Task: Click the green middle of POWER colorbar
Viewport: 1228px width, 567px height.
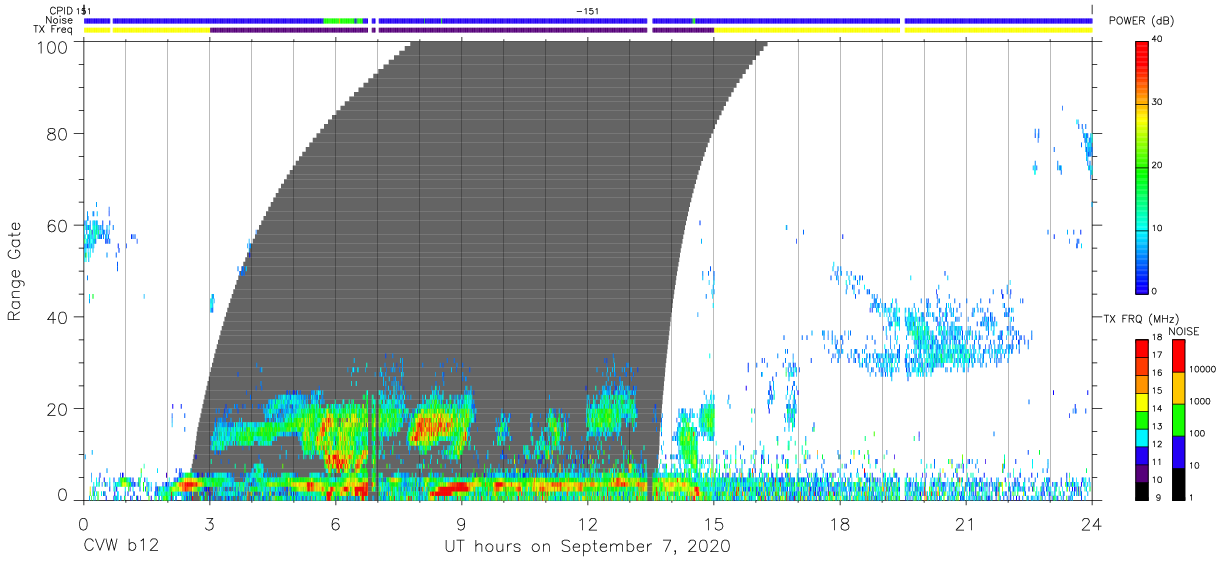Action: [x=1142, y=166]
